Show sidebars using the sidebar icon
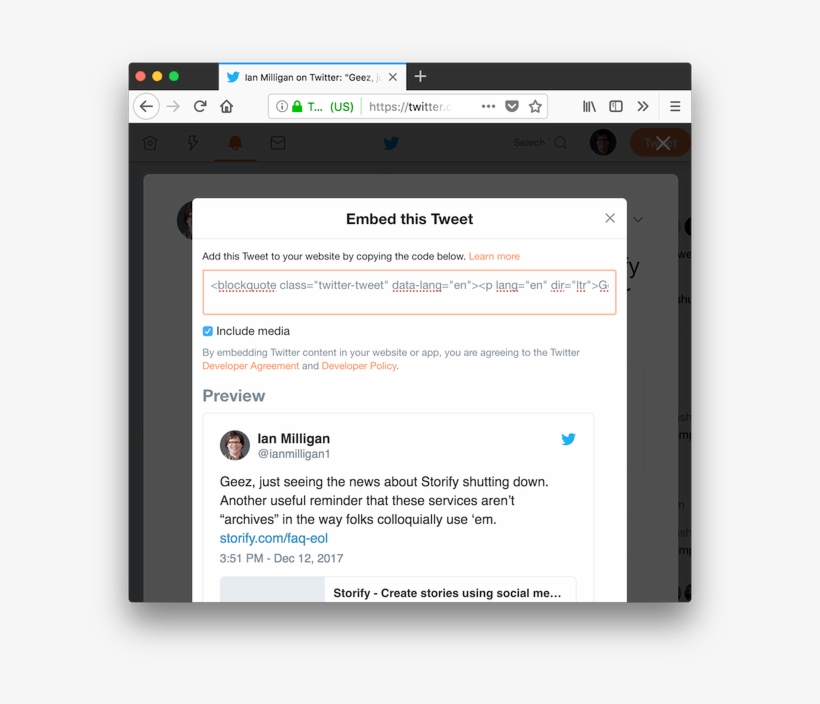This screenshot has height=704, width=820. pyautogui.click(x=616, y=107)
